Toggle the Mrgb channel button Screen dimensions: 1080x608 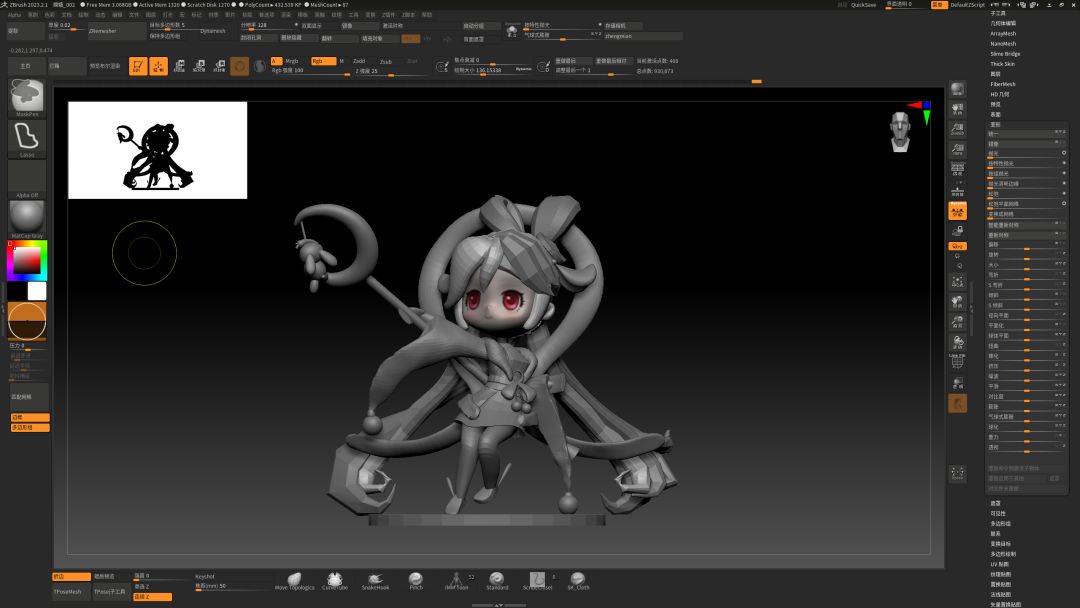click(292, 61)
